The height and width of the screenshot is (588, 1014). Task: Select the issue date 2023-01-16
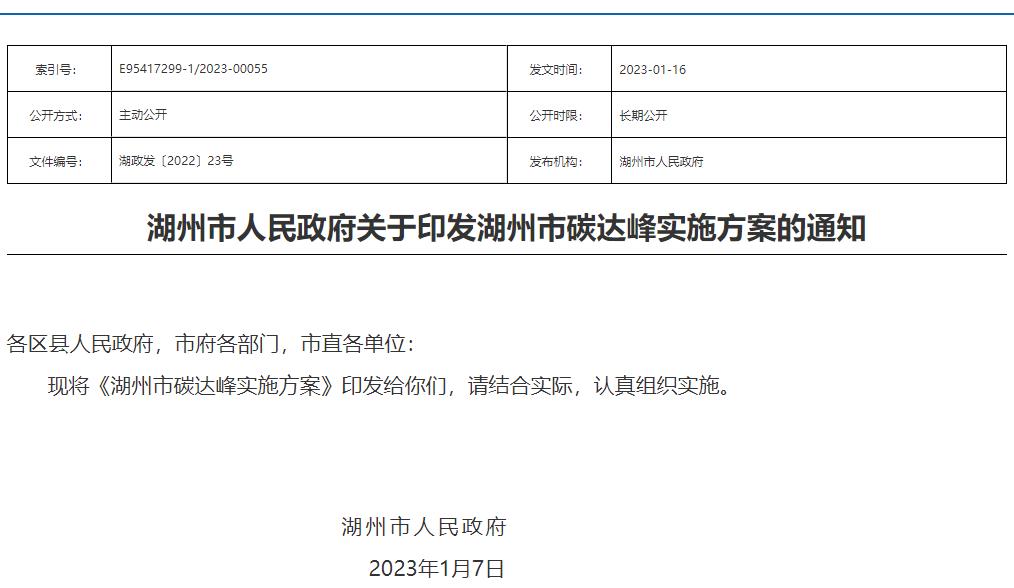[x=652, y=70]
